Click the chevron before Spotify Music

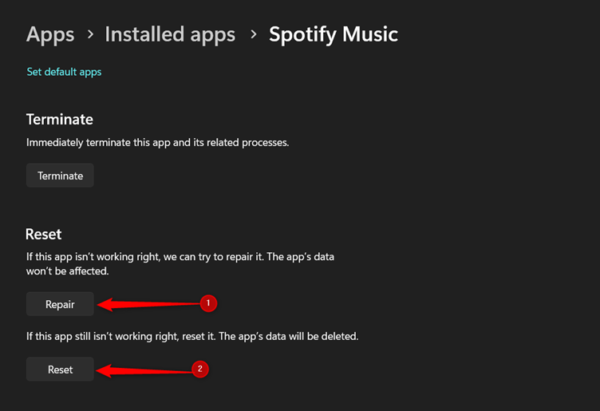tap(252, 36)
